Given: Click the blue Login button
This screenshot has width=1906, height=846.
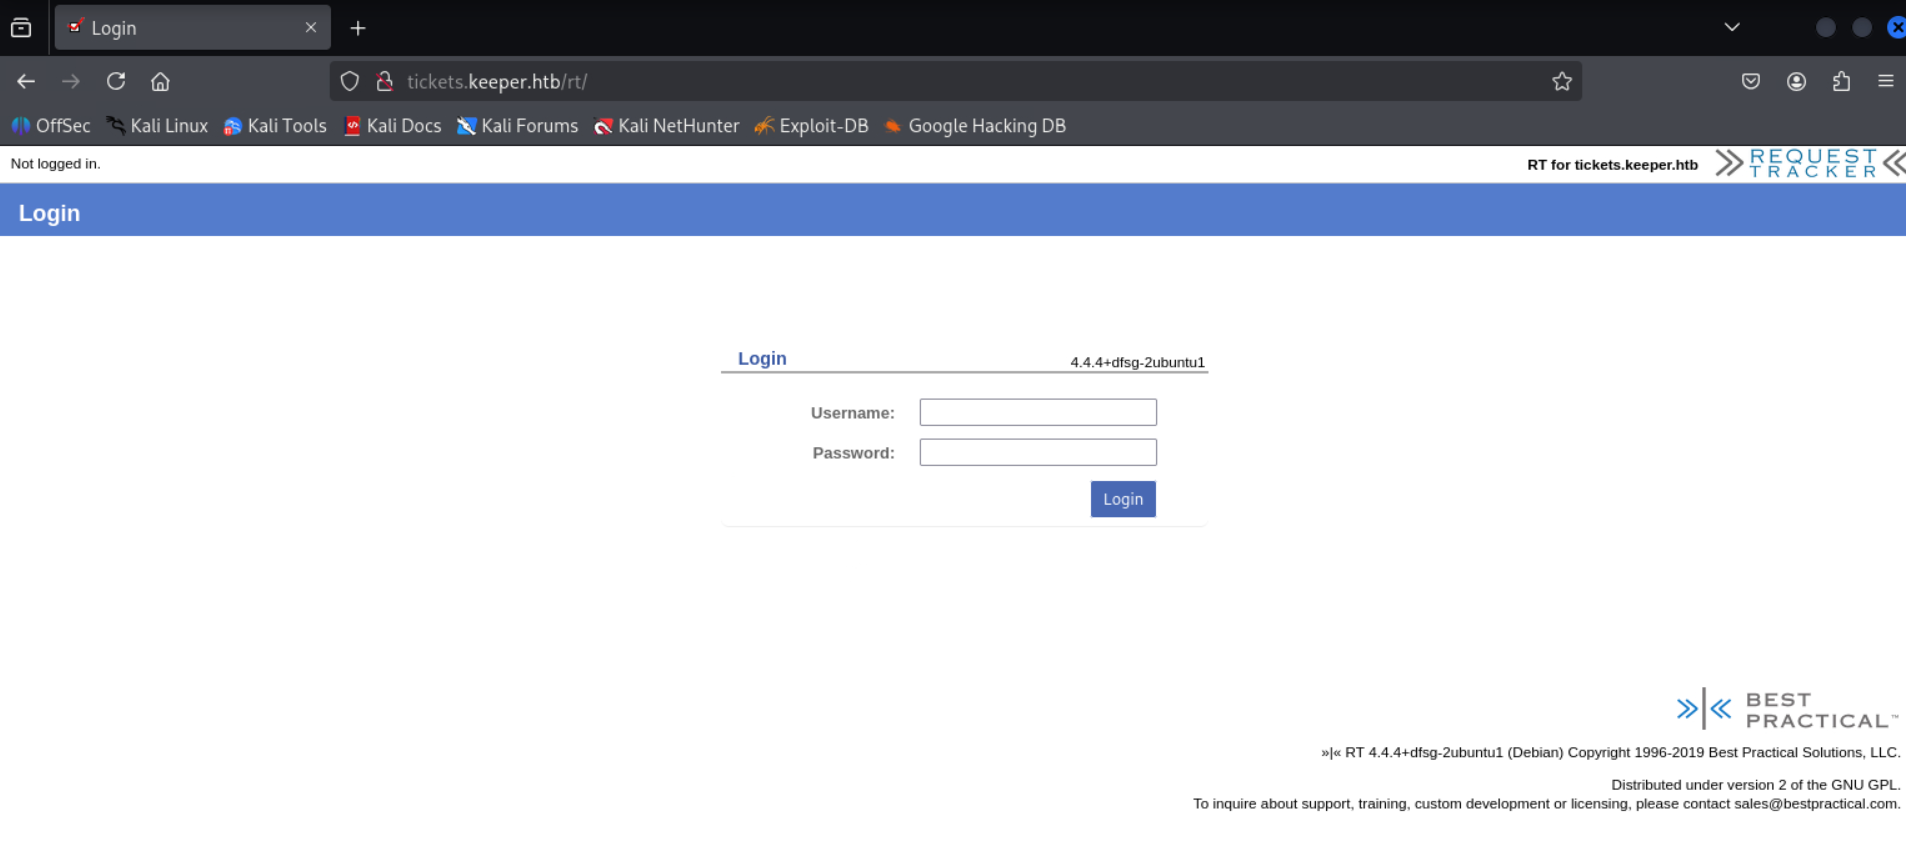Looking at the screenshot, I should point(1123,499).
